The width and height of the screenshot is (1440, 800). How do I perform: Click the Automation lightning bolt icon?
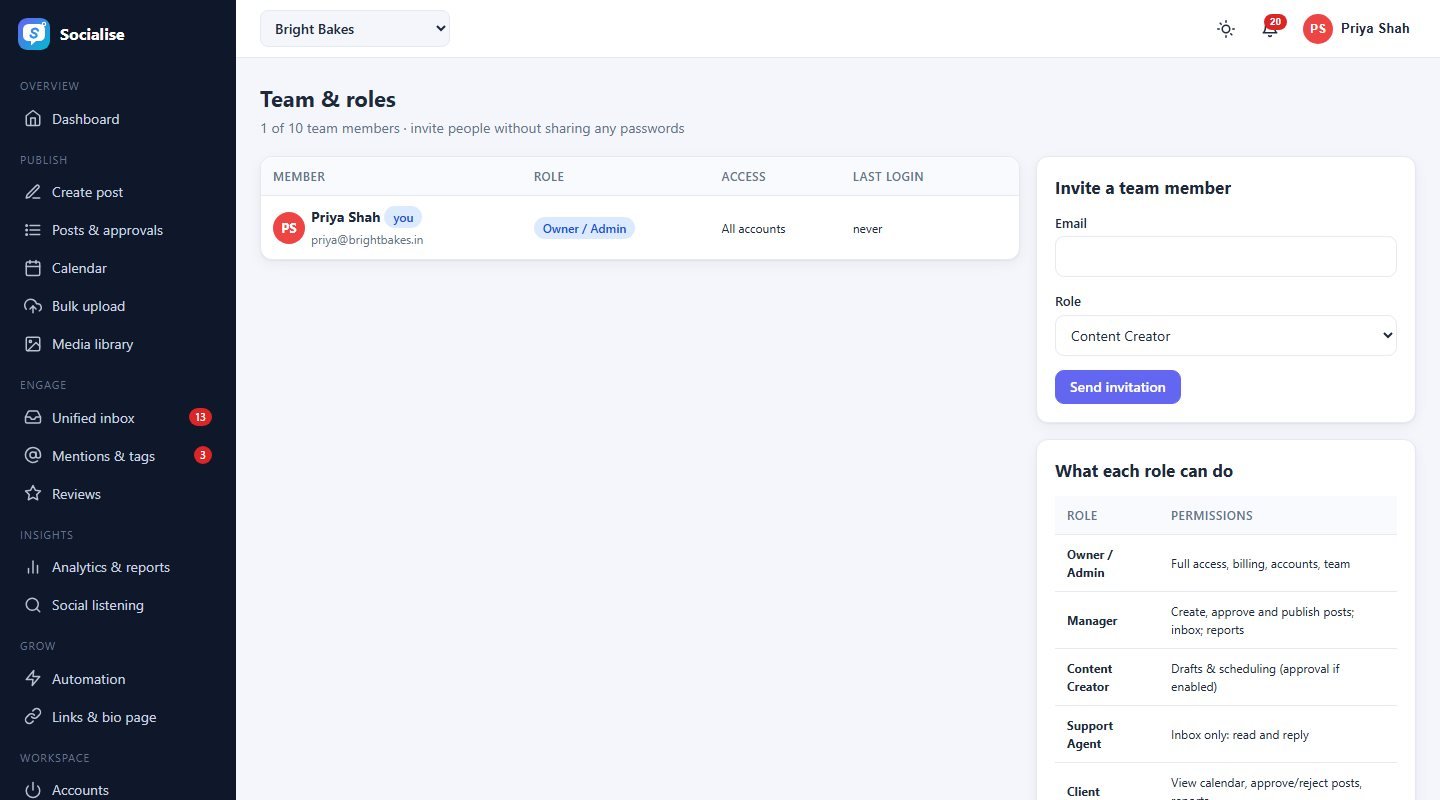(x=33, y=679)
